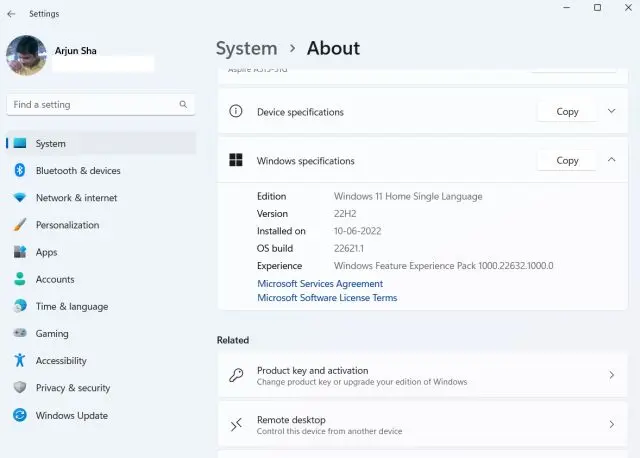
Task: Click the Personalization paintbrush icon
Action: point(20,225)
